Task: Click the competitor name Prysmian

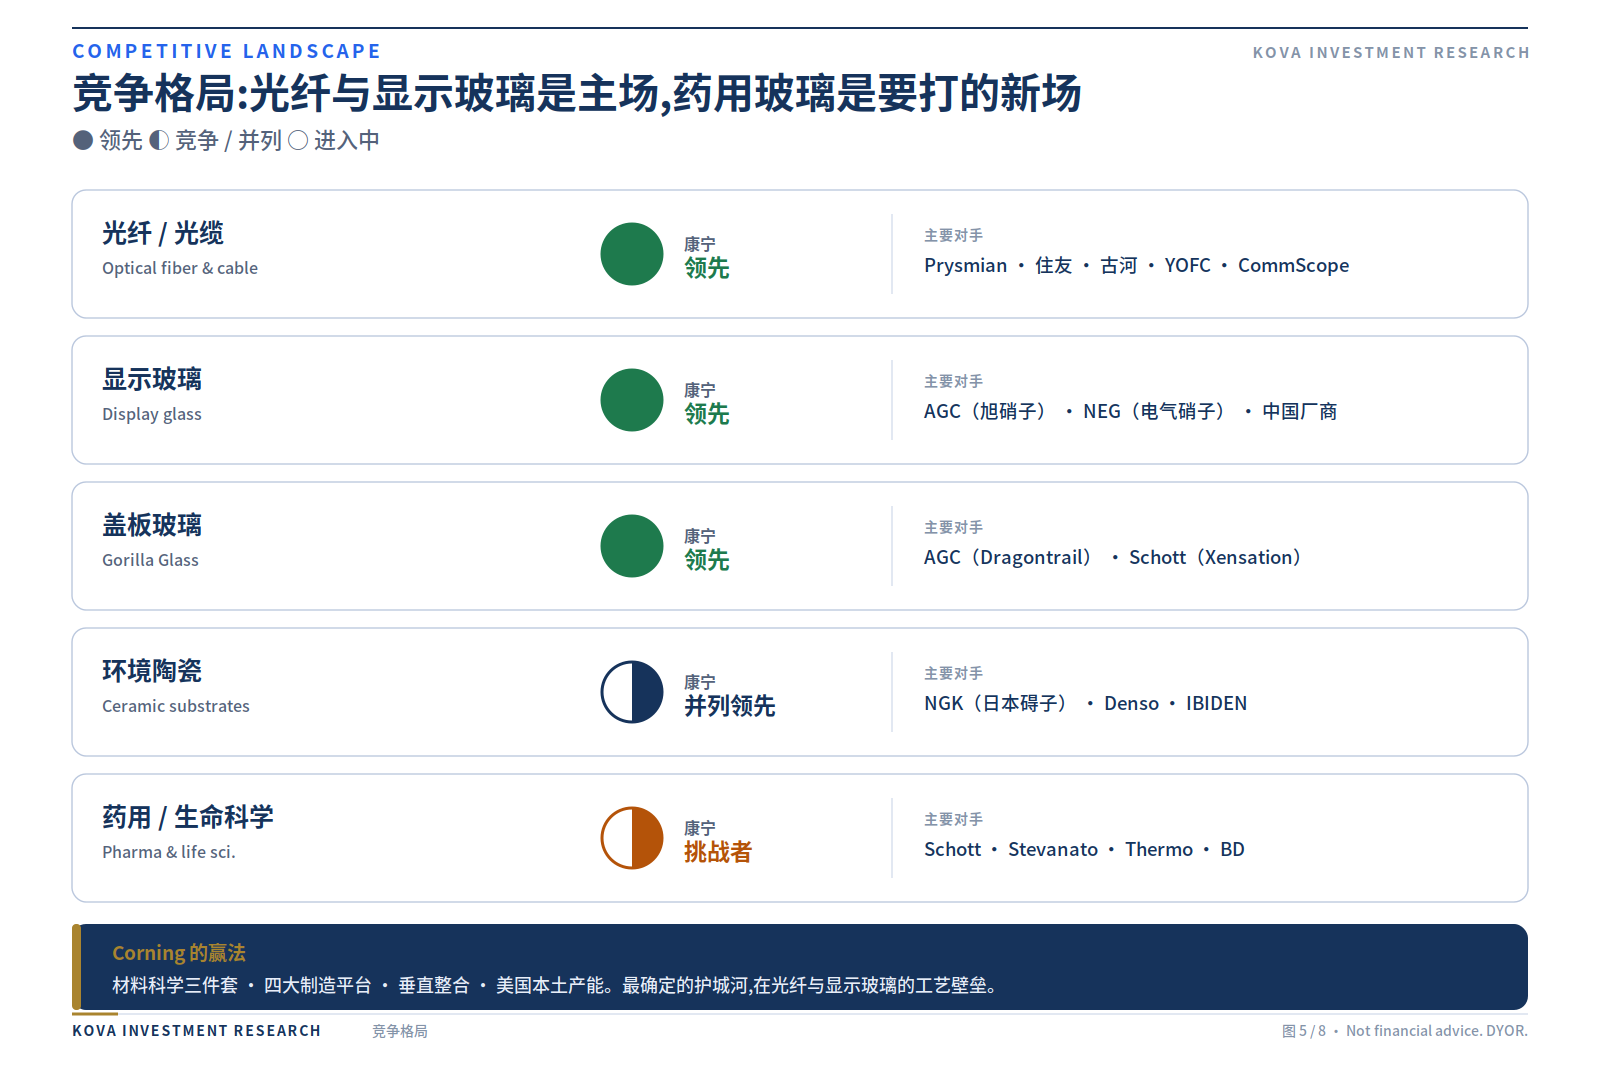Action: 966,265
